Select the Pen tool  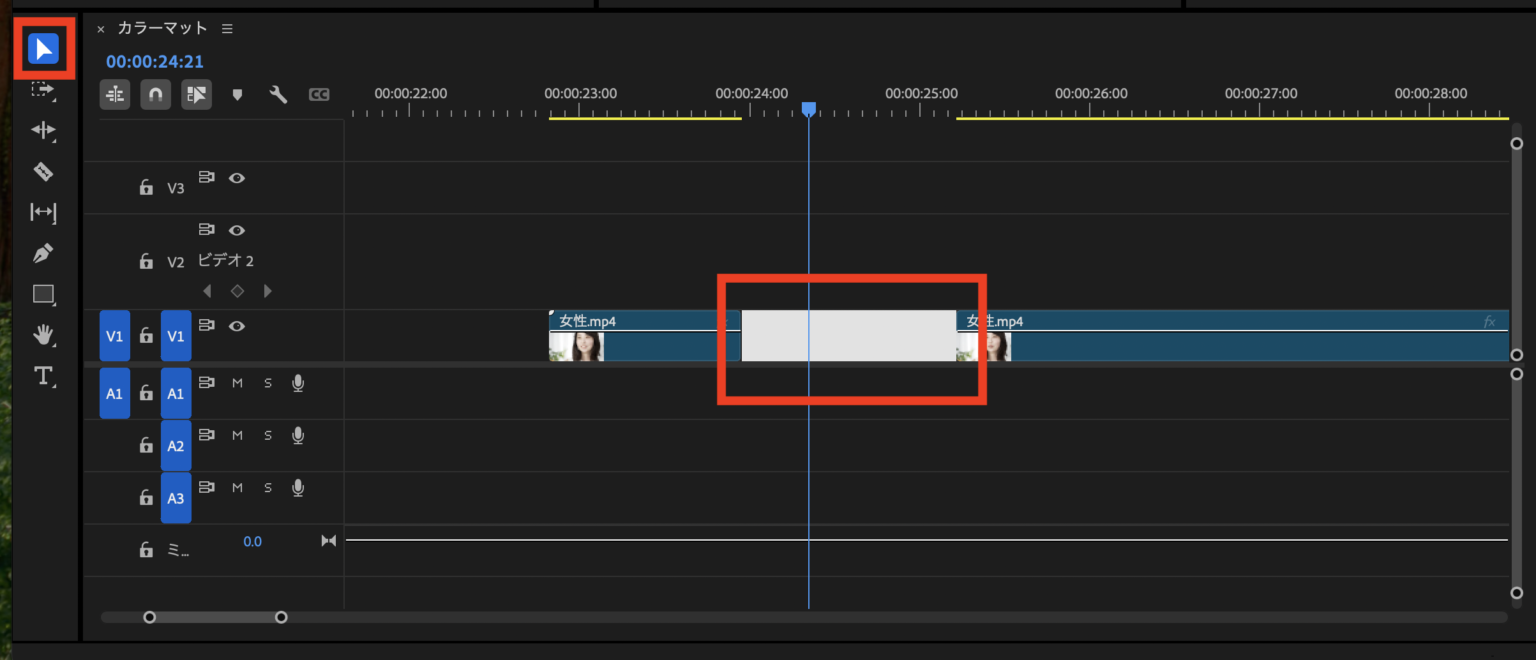click(44, 253)
